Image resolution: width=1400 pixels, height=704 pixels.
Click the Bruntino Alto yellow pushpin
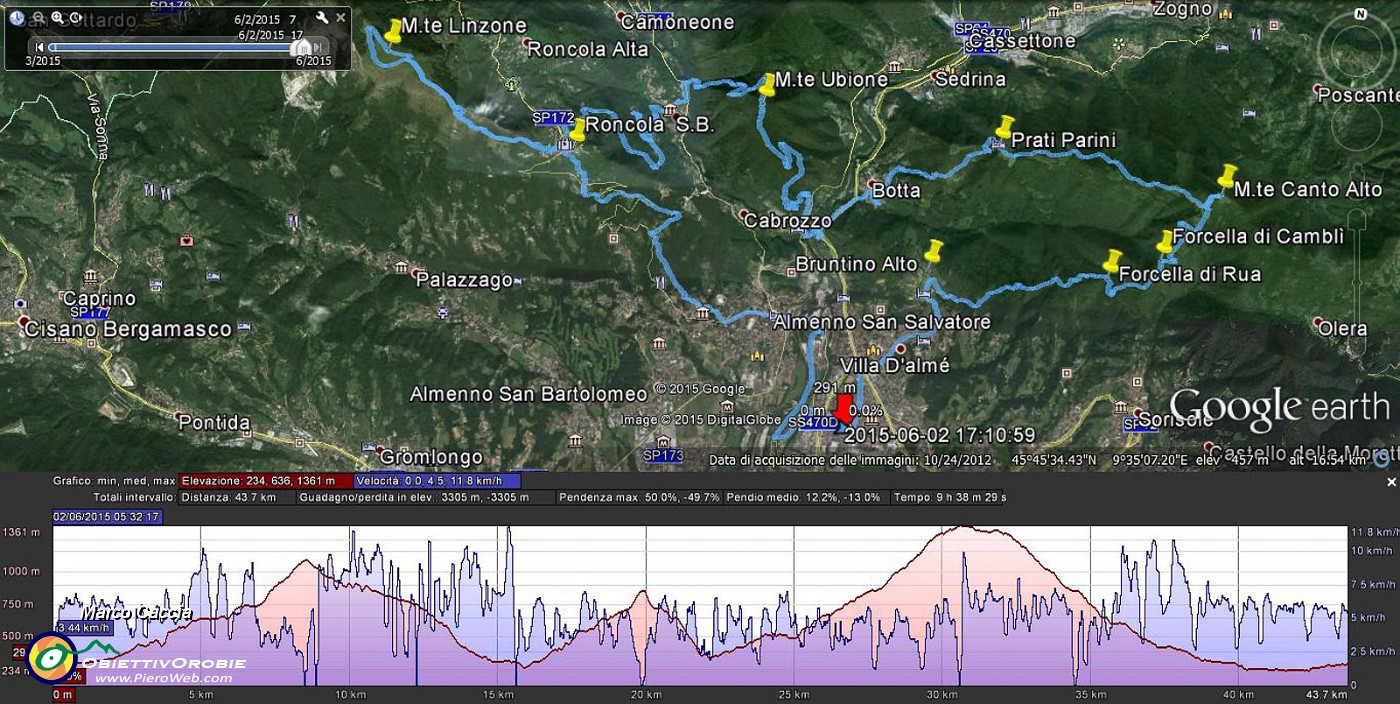(934, 250)
